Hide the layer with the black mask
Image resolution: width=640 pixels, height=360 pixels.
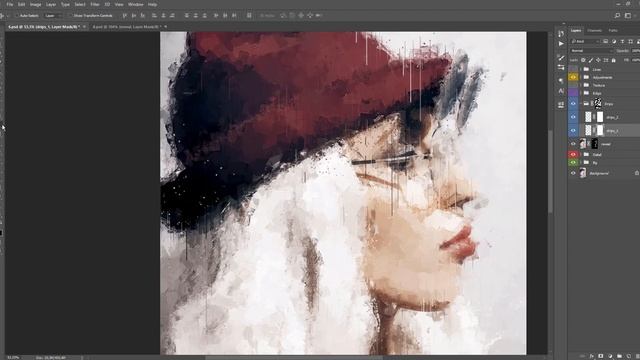click(x=573, y=144)
